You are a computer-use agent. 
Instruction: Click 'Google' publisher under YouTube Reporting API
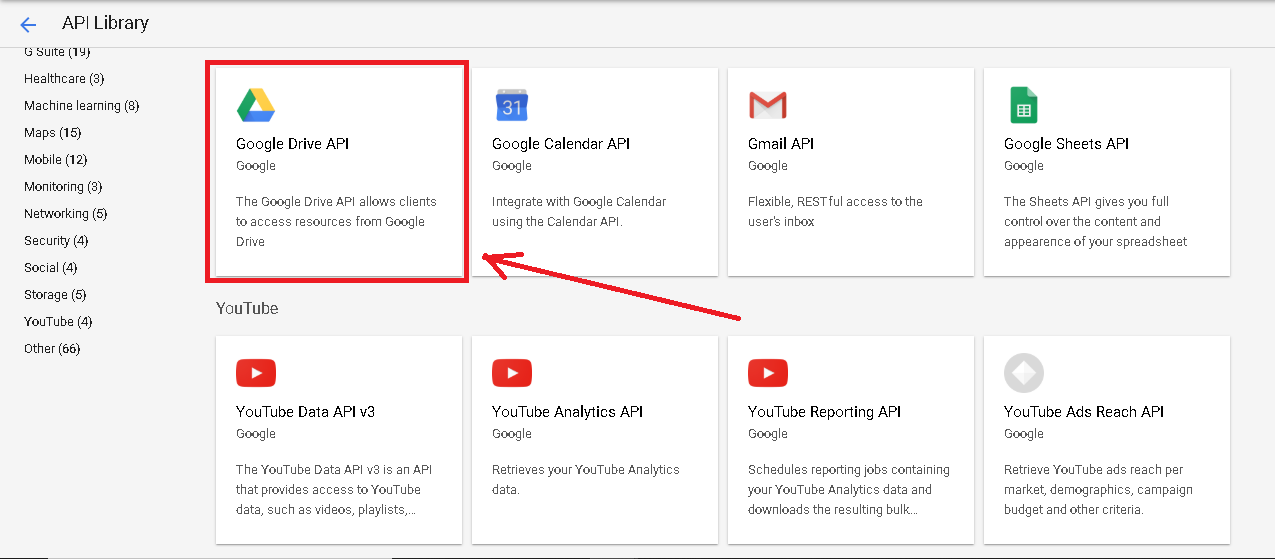point(768,434)
